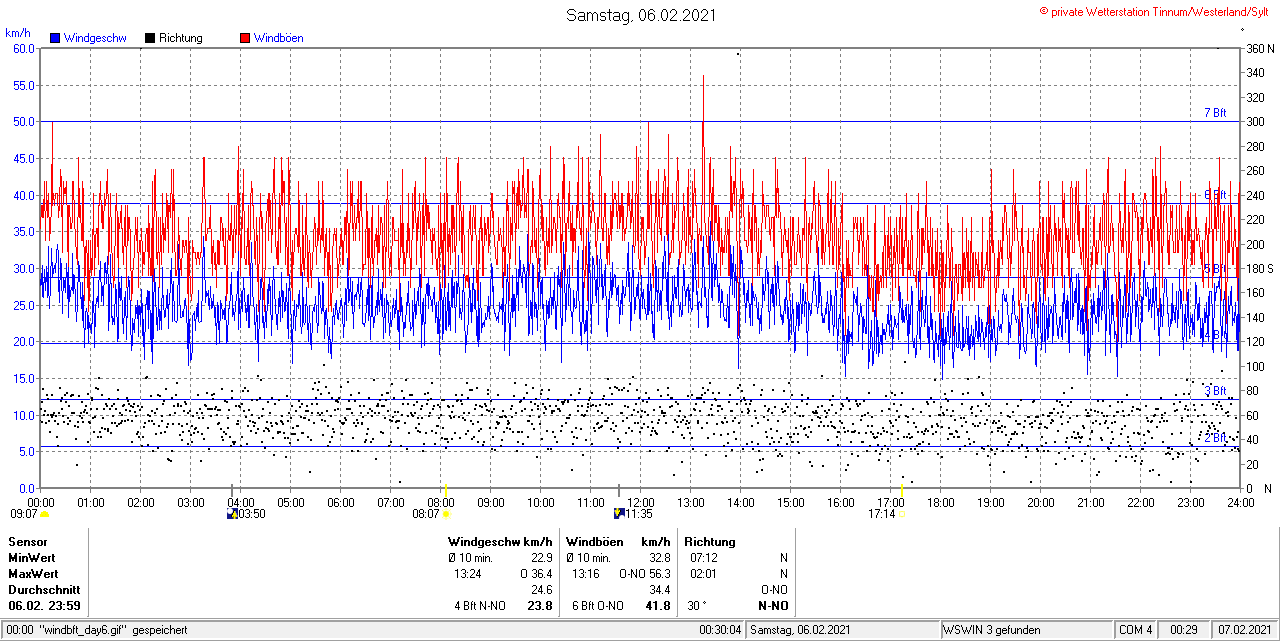Click the maximum gust value O-NO 56.3
1280x641 pixels.
pos(645,574)
